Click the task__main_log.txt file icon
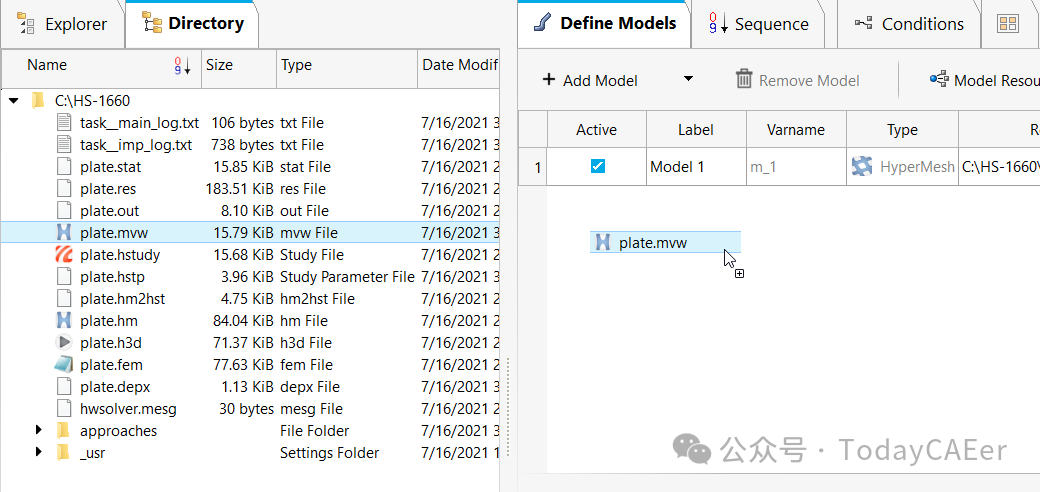 (64, 123)
